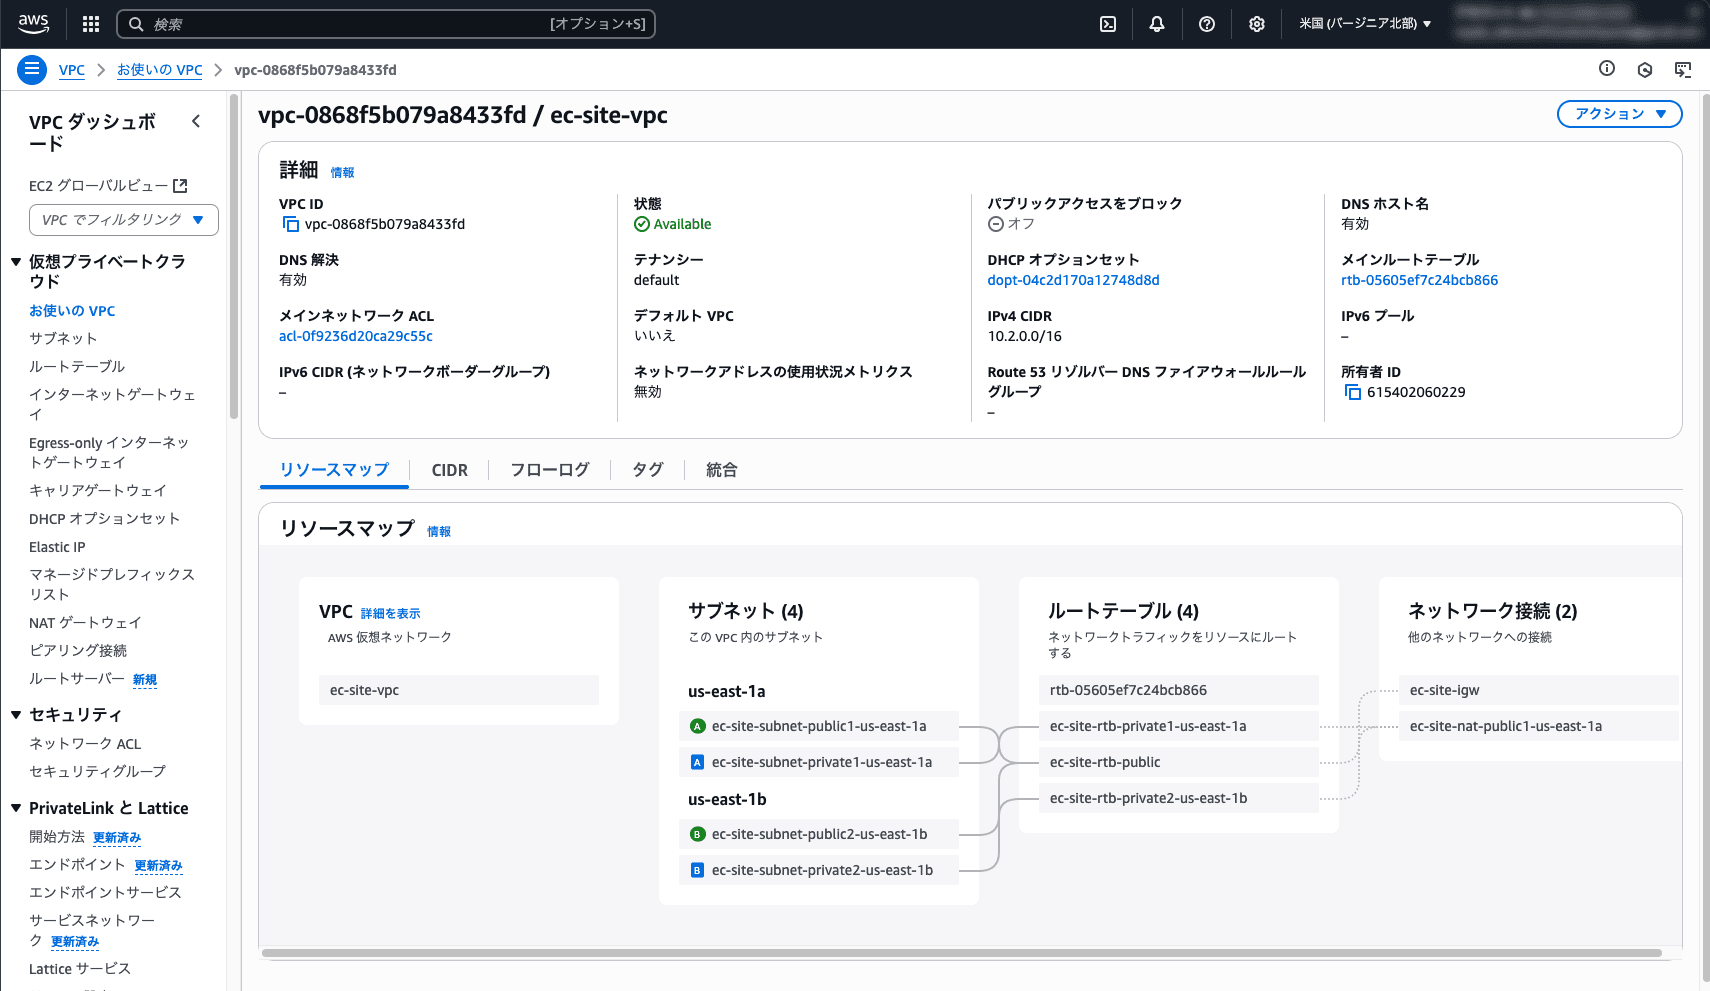The image size is (1710, 991).
Task: Switch to the Flow Logs tab
Action: [549, 470]
